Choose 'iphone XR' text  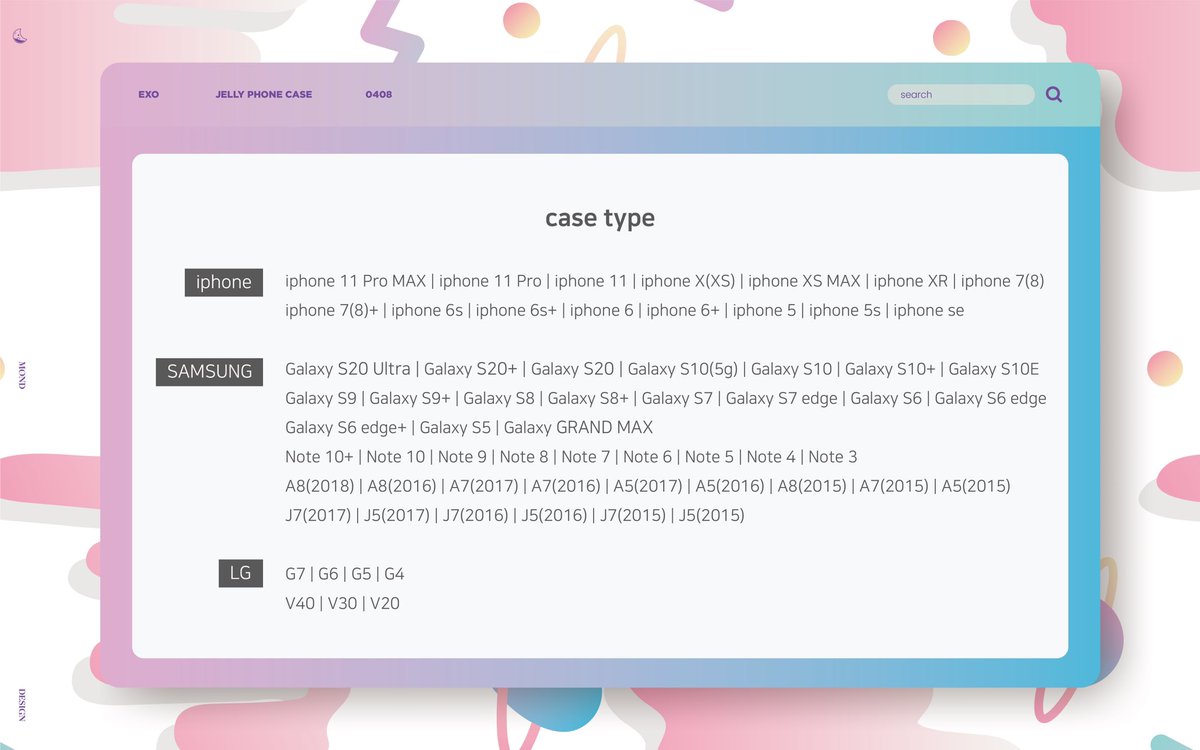[911, 281]
